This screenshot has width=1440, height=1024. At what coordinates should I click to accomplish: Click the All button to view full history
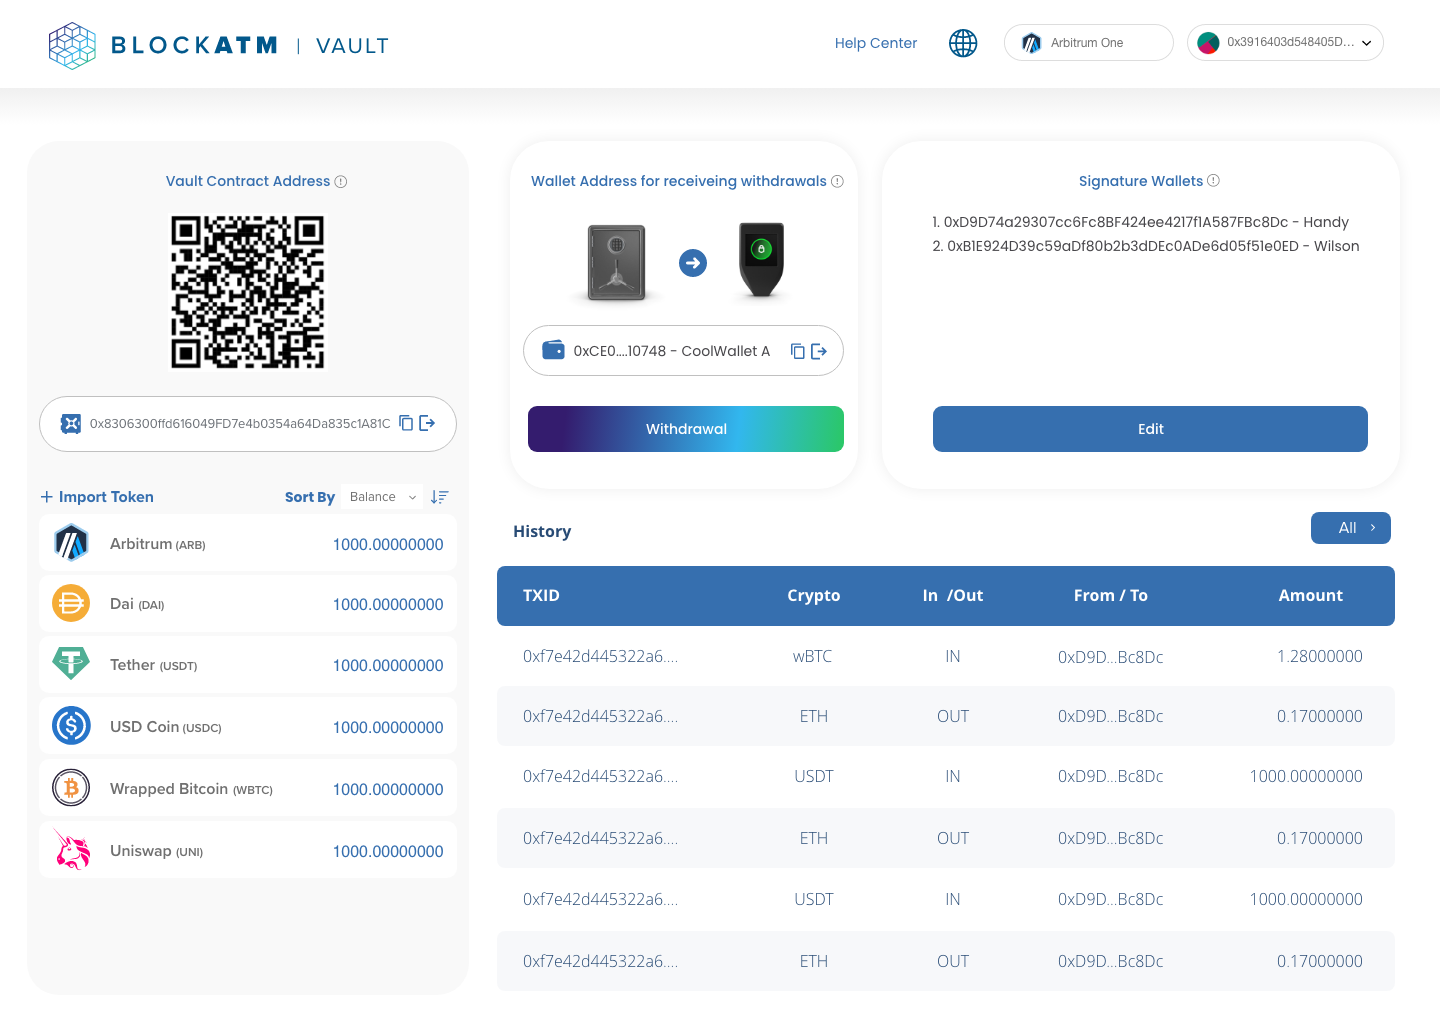tap(1350, 527)
